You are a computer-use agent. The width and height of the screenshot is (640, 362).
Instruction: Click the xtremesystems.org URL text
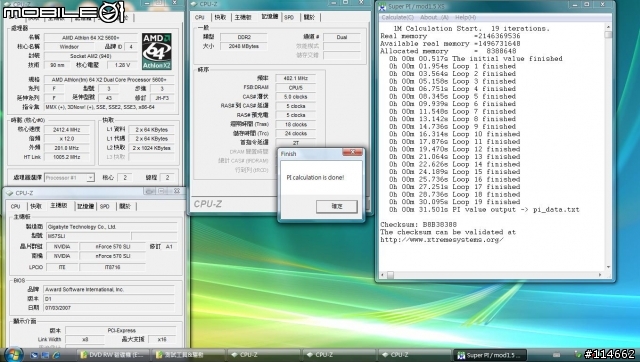click(442, 240)
